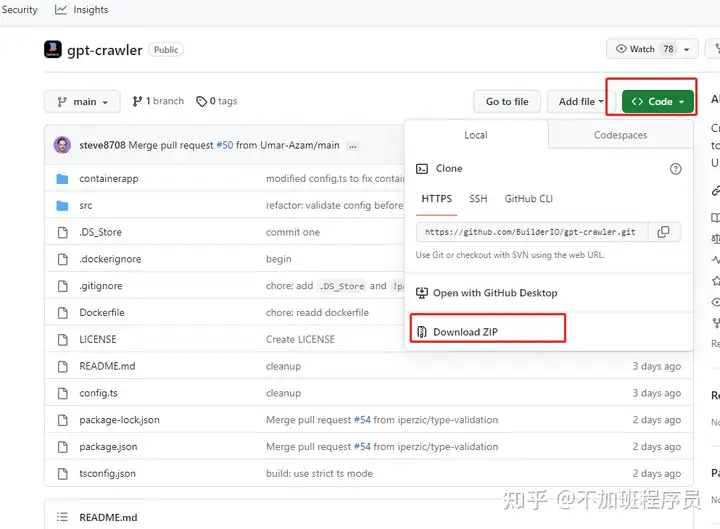Open the 'Create LICENSE' commit message
The image size is (720, 529).
[300, 339]
